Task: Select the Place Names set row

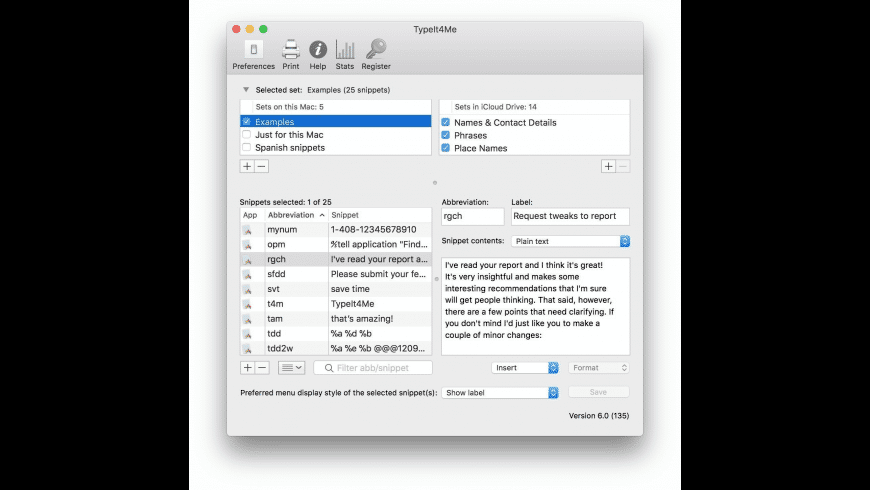Action: click(x=534, y=148)
